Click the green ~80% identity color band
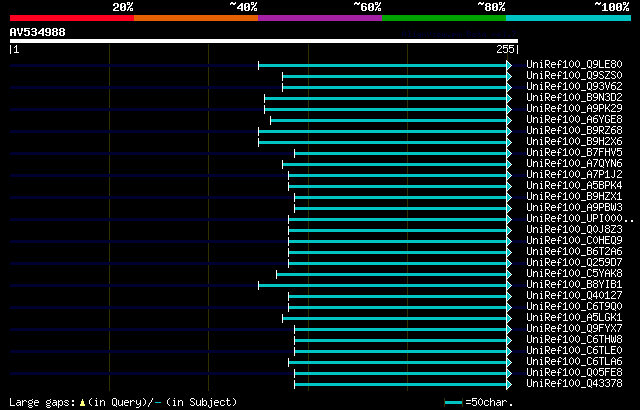 (x=444, y=18)
